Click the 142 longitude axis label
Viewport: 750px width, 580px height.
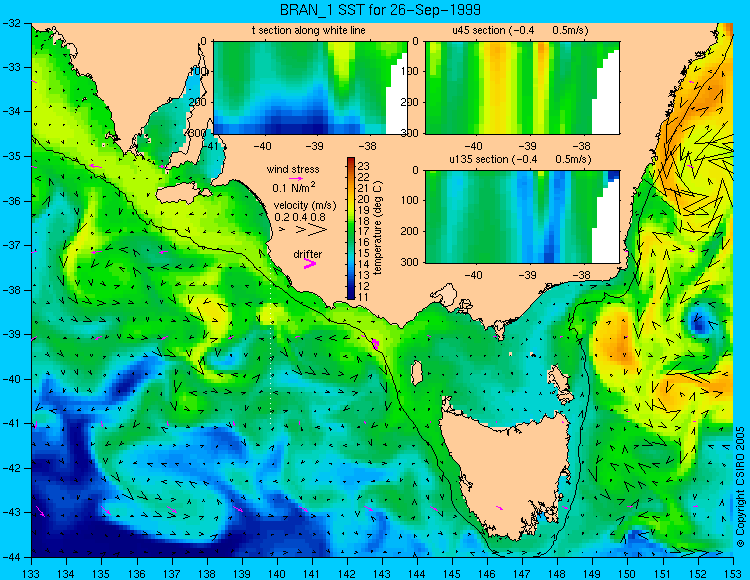click(x=347, y=574)
